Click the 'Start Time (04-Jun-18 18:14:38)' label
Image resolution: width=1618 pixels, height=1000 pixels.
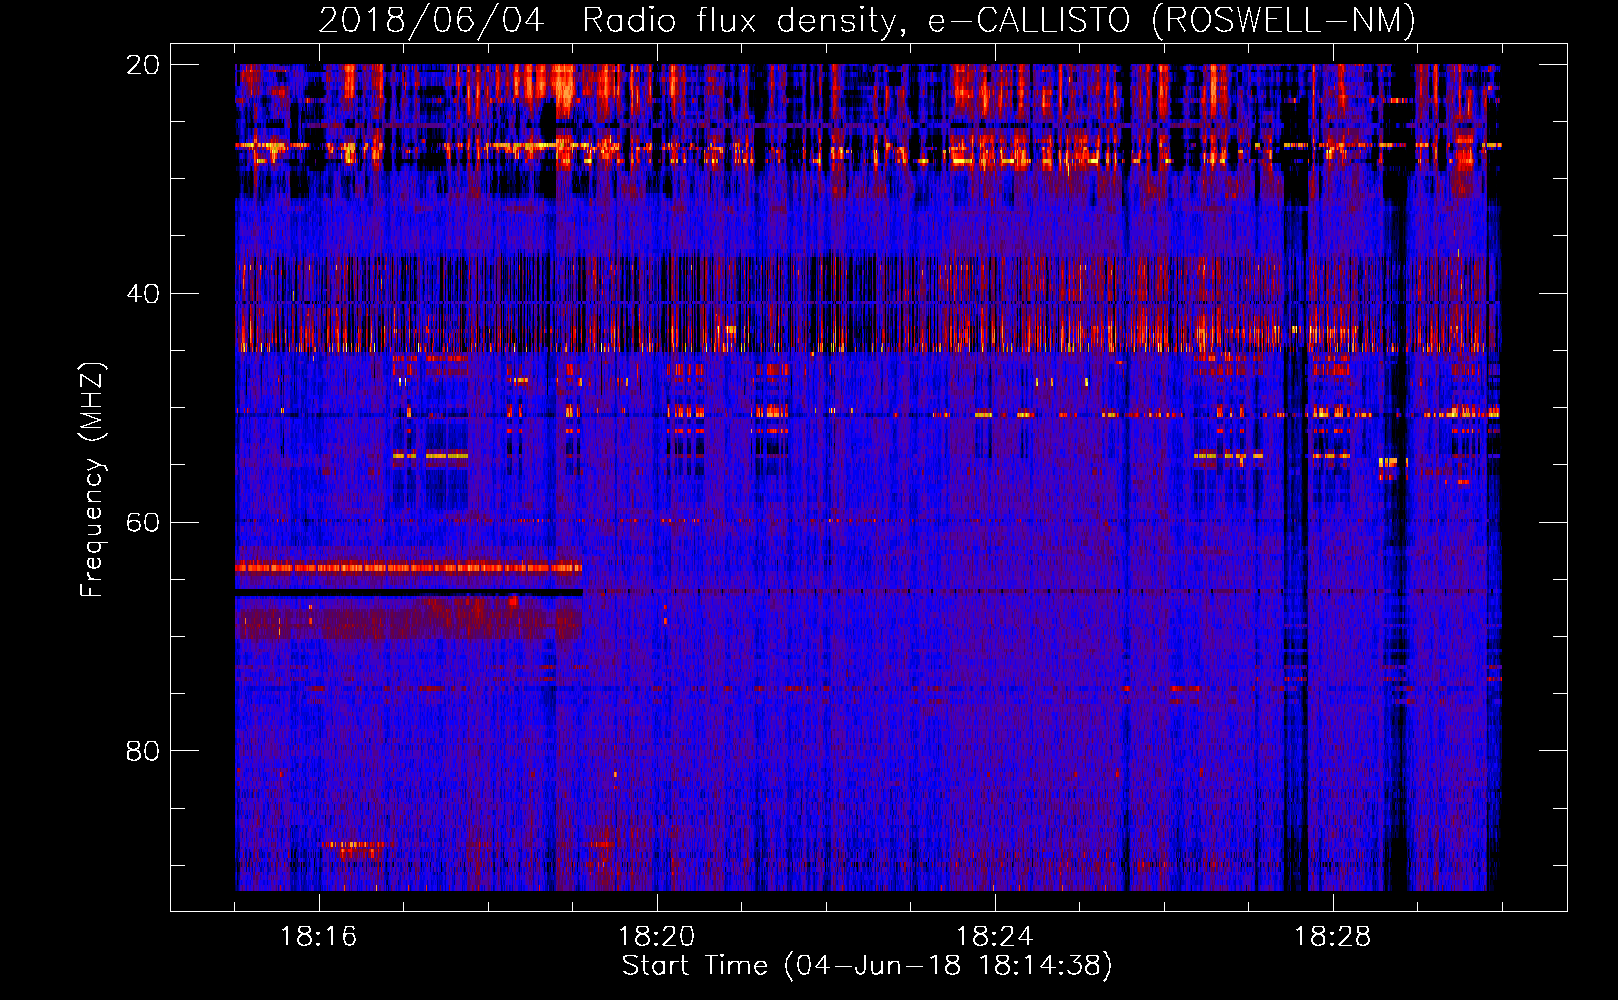867,966
